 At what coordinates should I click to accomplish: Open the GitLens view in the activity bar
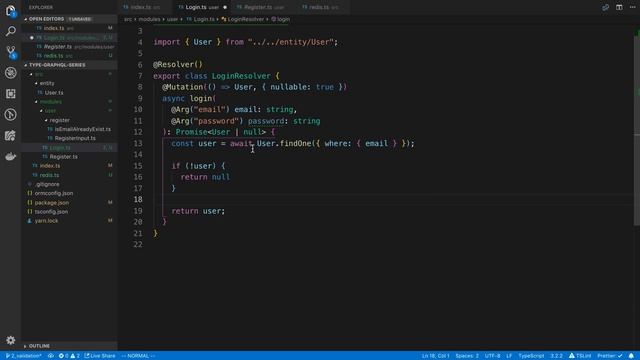coord(11,114)
